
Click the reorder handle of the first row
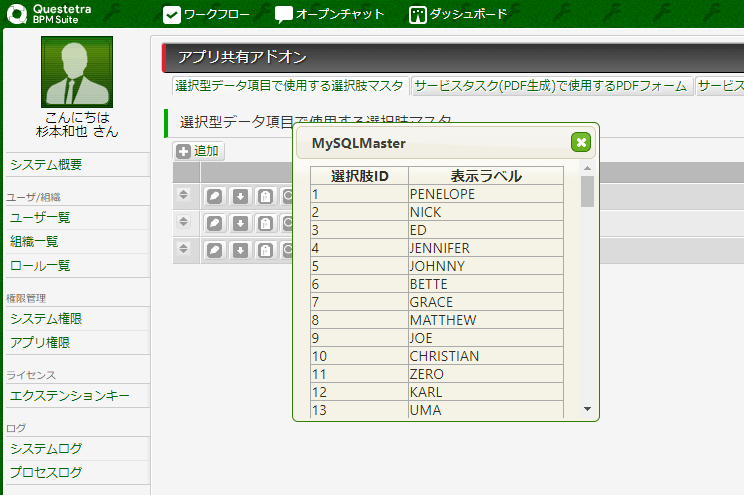[x=184, y=195]
